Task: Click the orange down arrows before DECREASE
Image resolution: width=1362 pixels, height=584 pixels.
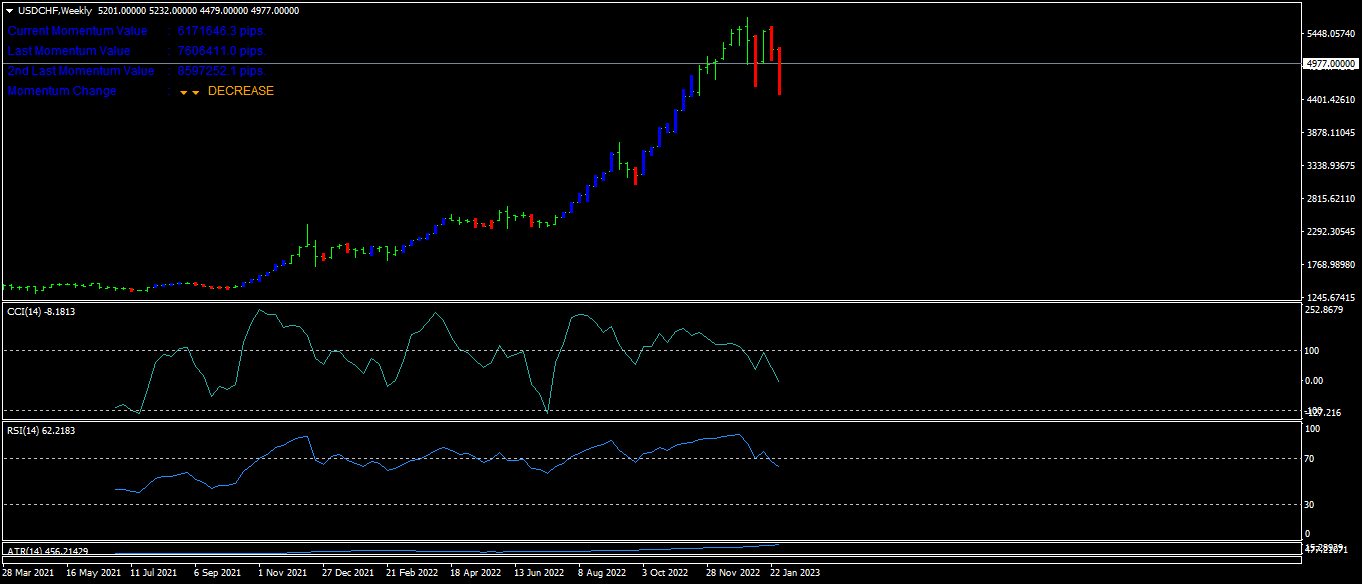Action: pyautogui.click(x=189, y=92)
